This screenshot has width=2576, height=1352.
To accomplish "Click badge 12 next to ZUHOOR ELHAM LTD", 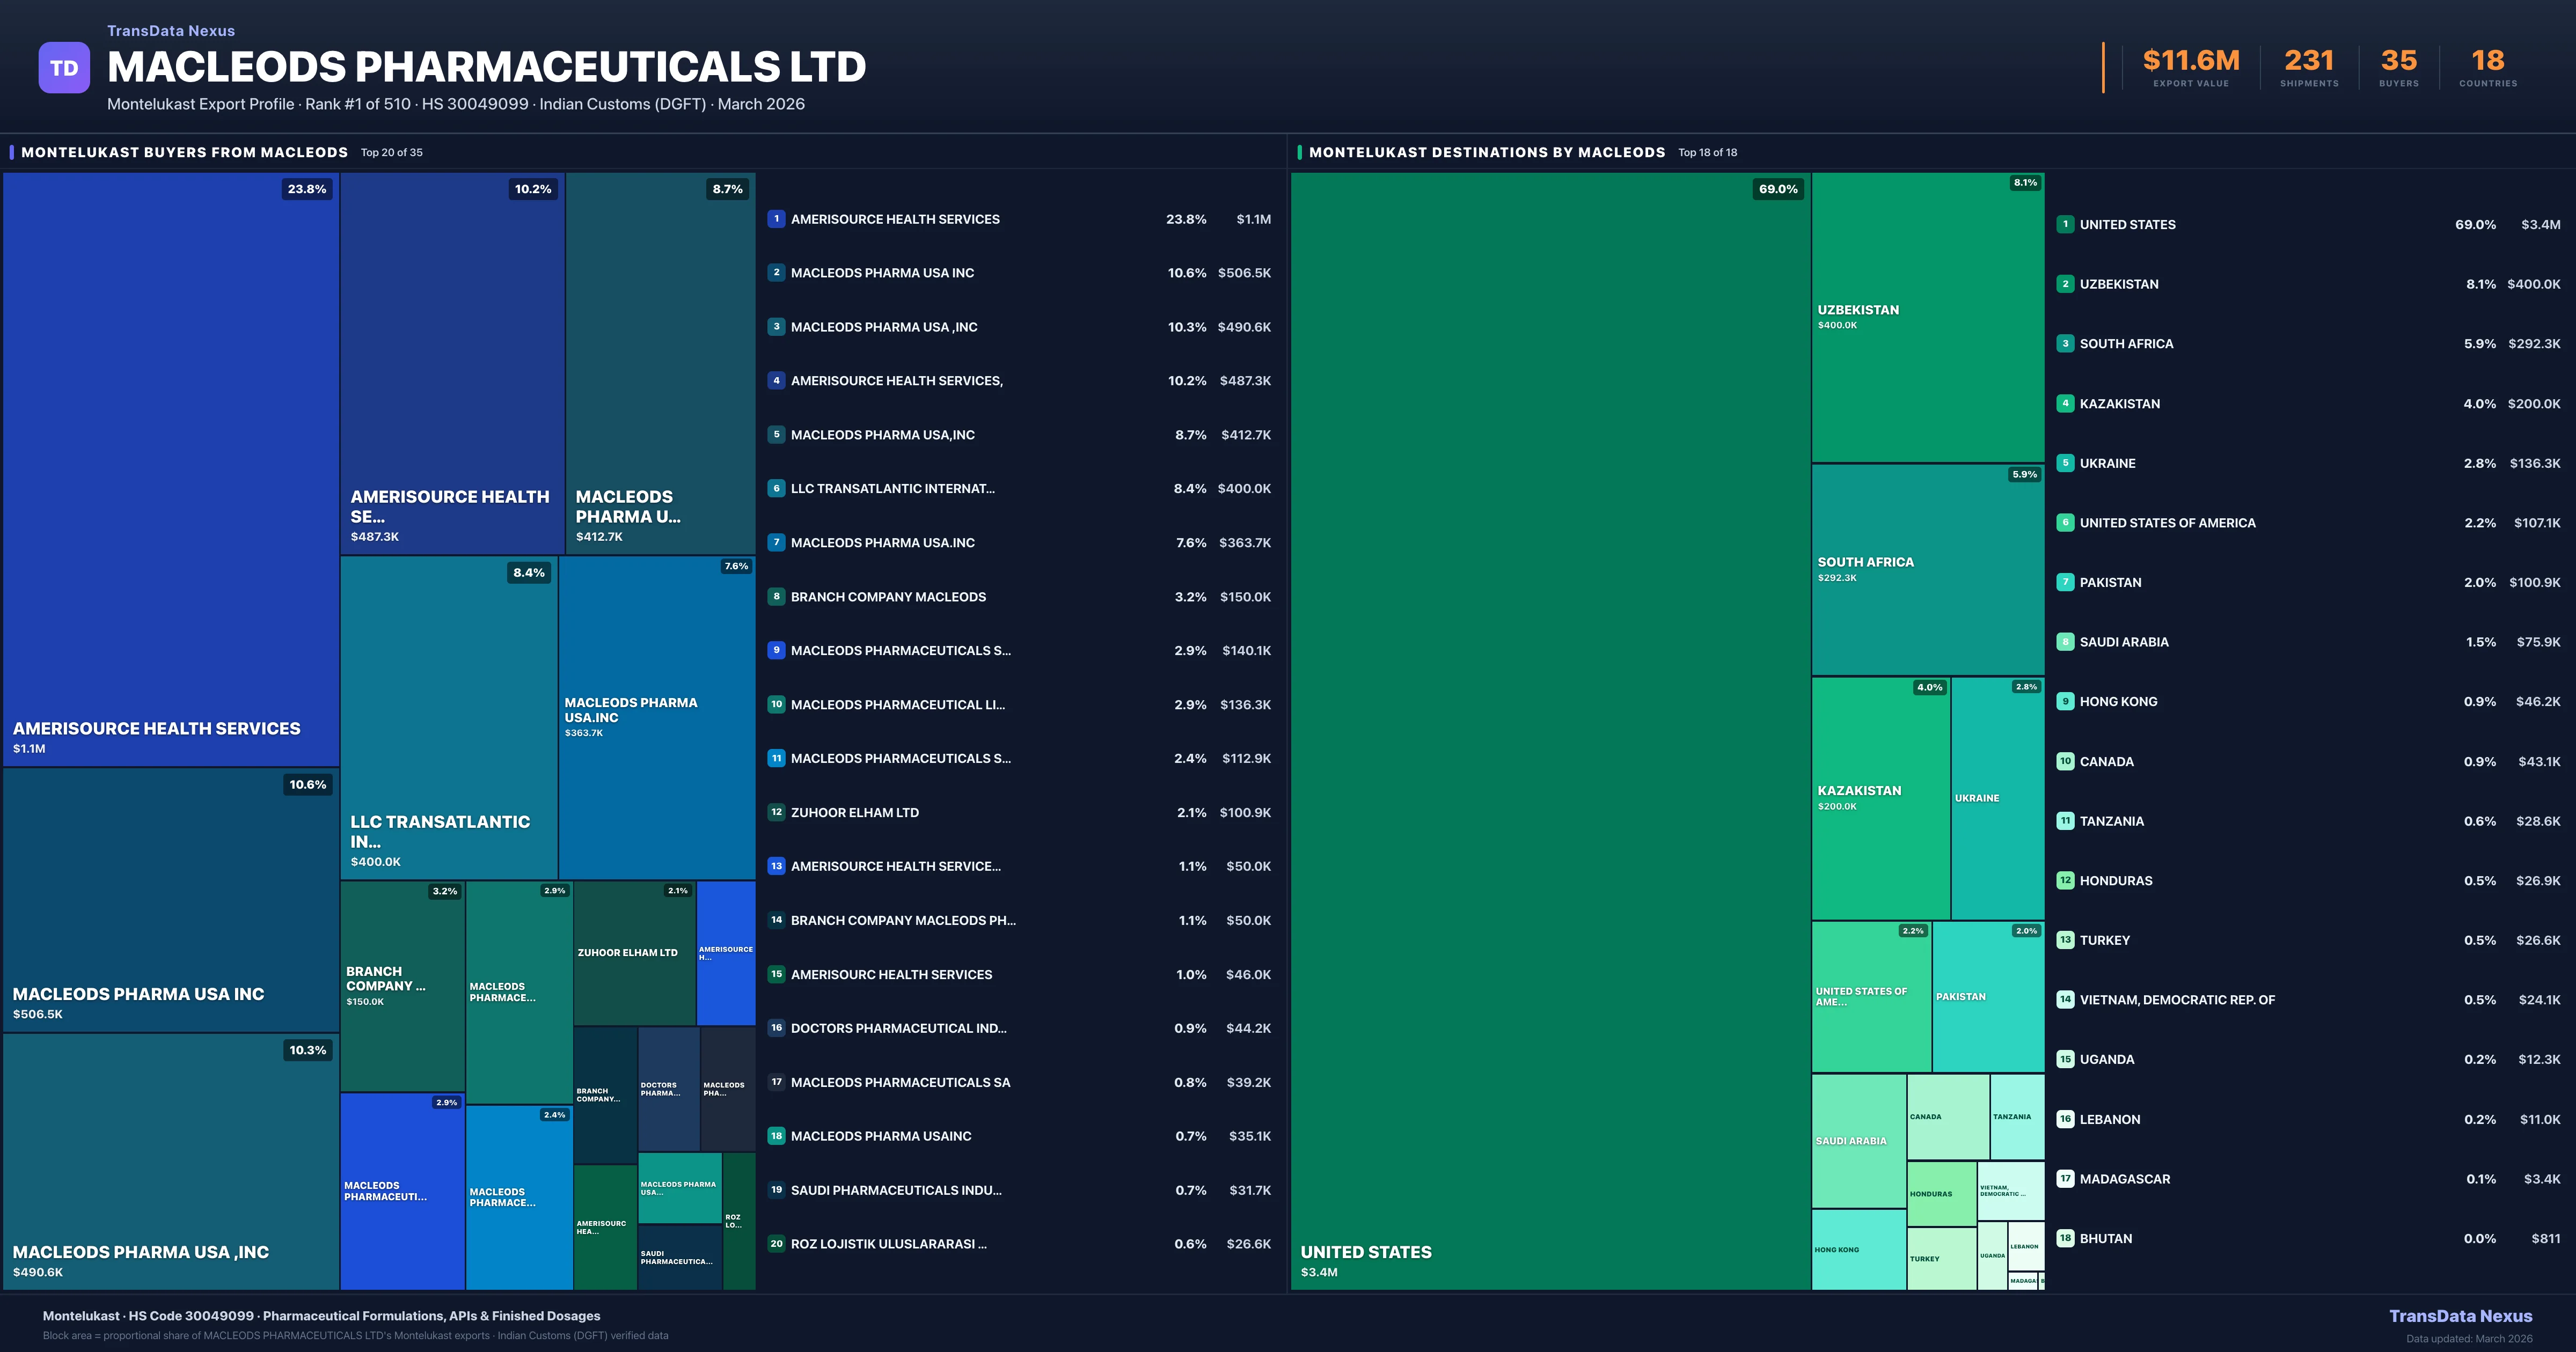I will [776, 812].
